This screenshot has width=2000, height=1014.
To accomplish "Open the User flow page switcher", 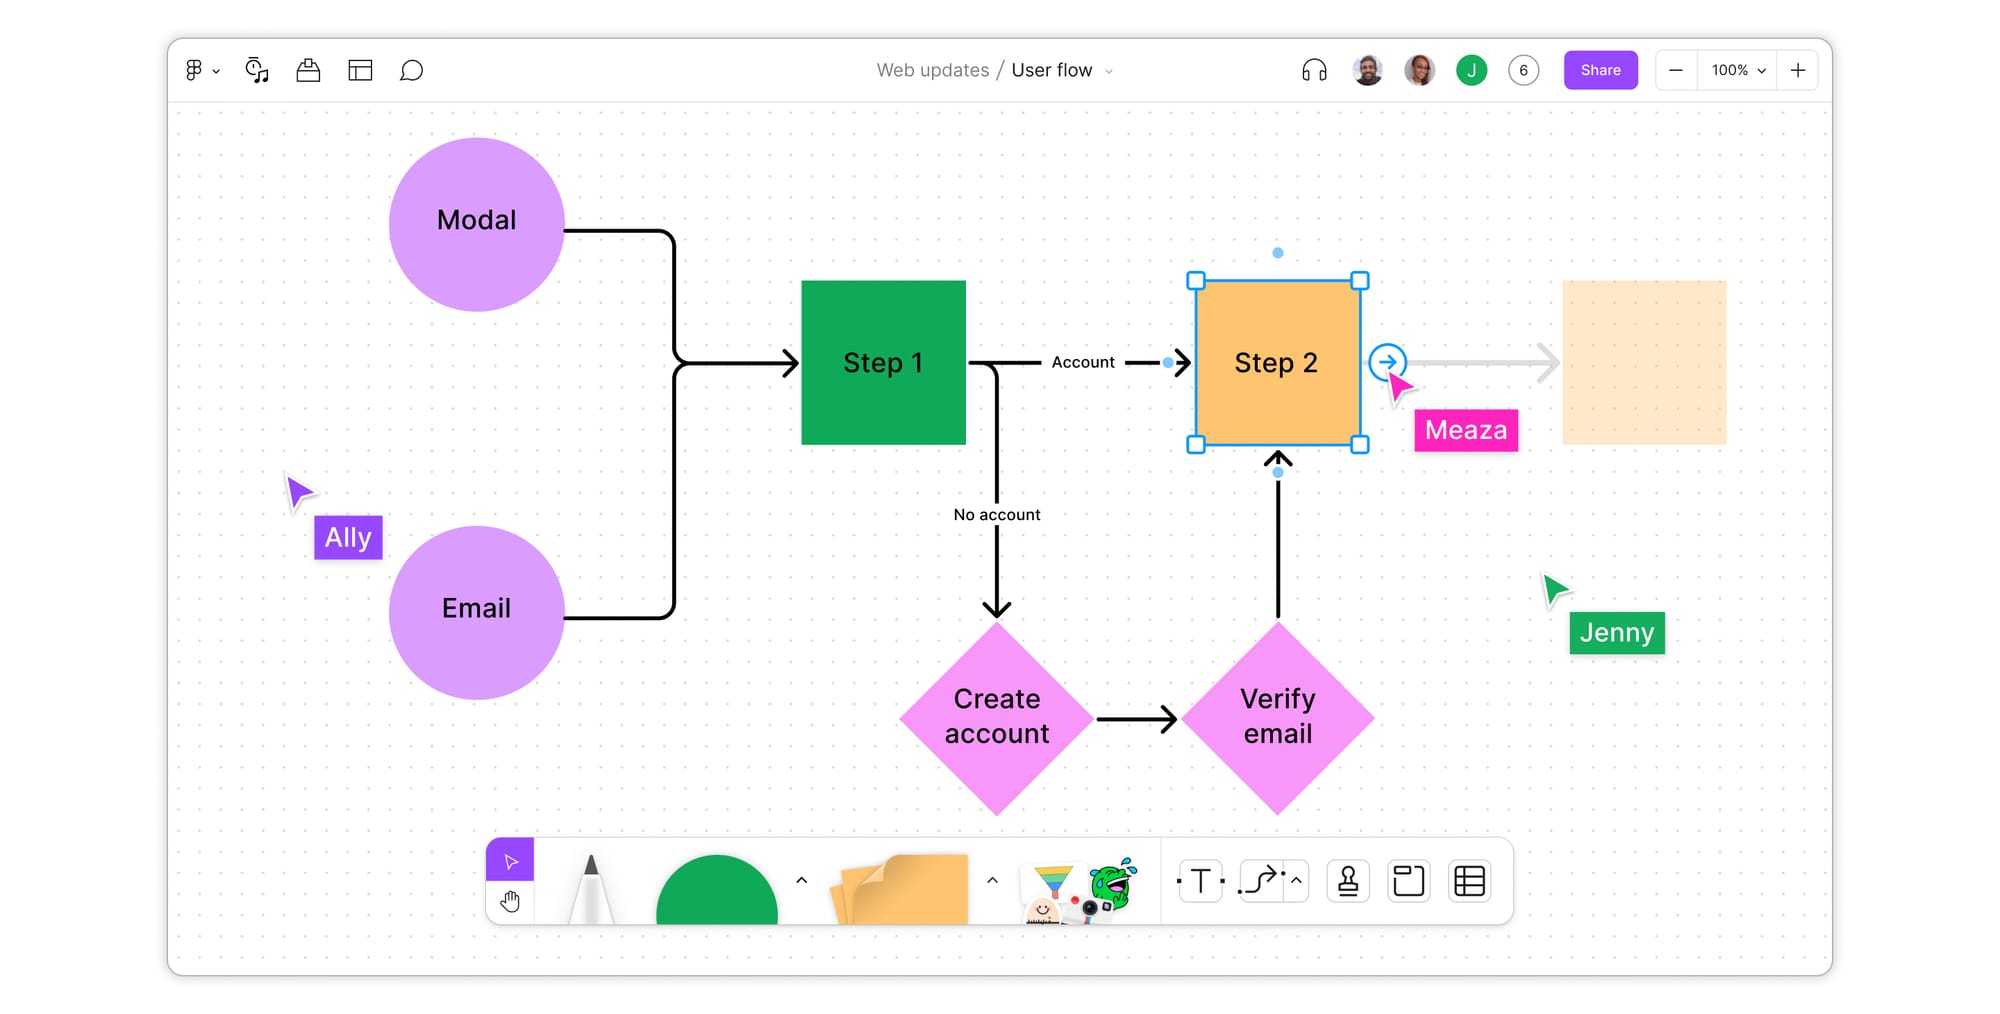I will [1108, 70].
